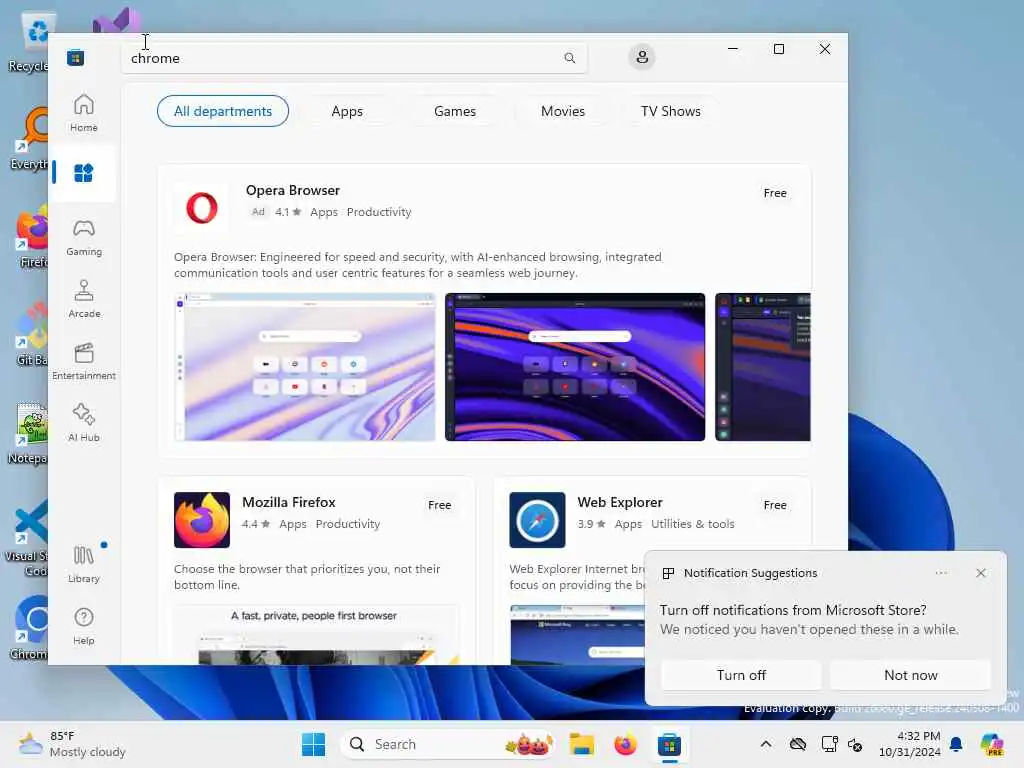Click the Web Explorer compass logo
This screenshot has height=768, width=1024.
537,520
